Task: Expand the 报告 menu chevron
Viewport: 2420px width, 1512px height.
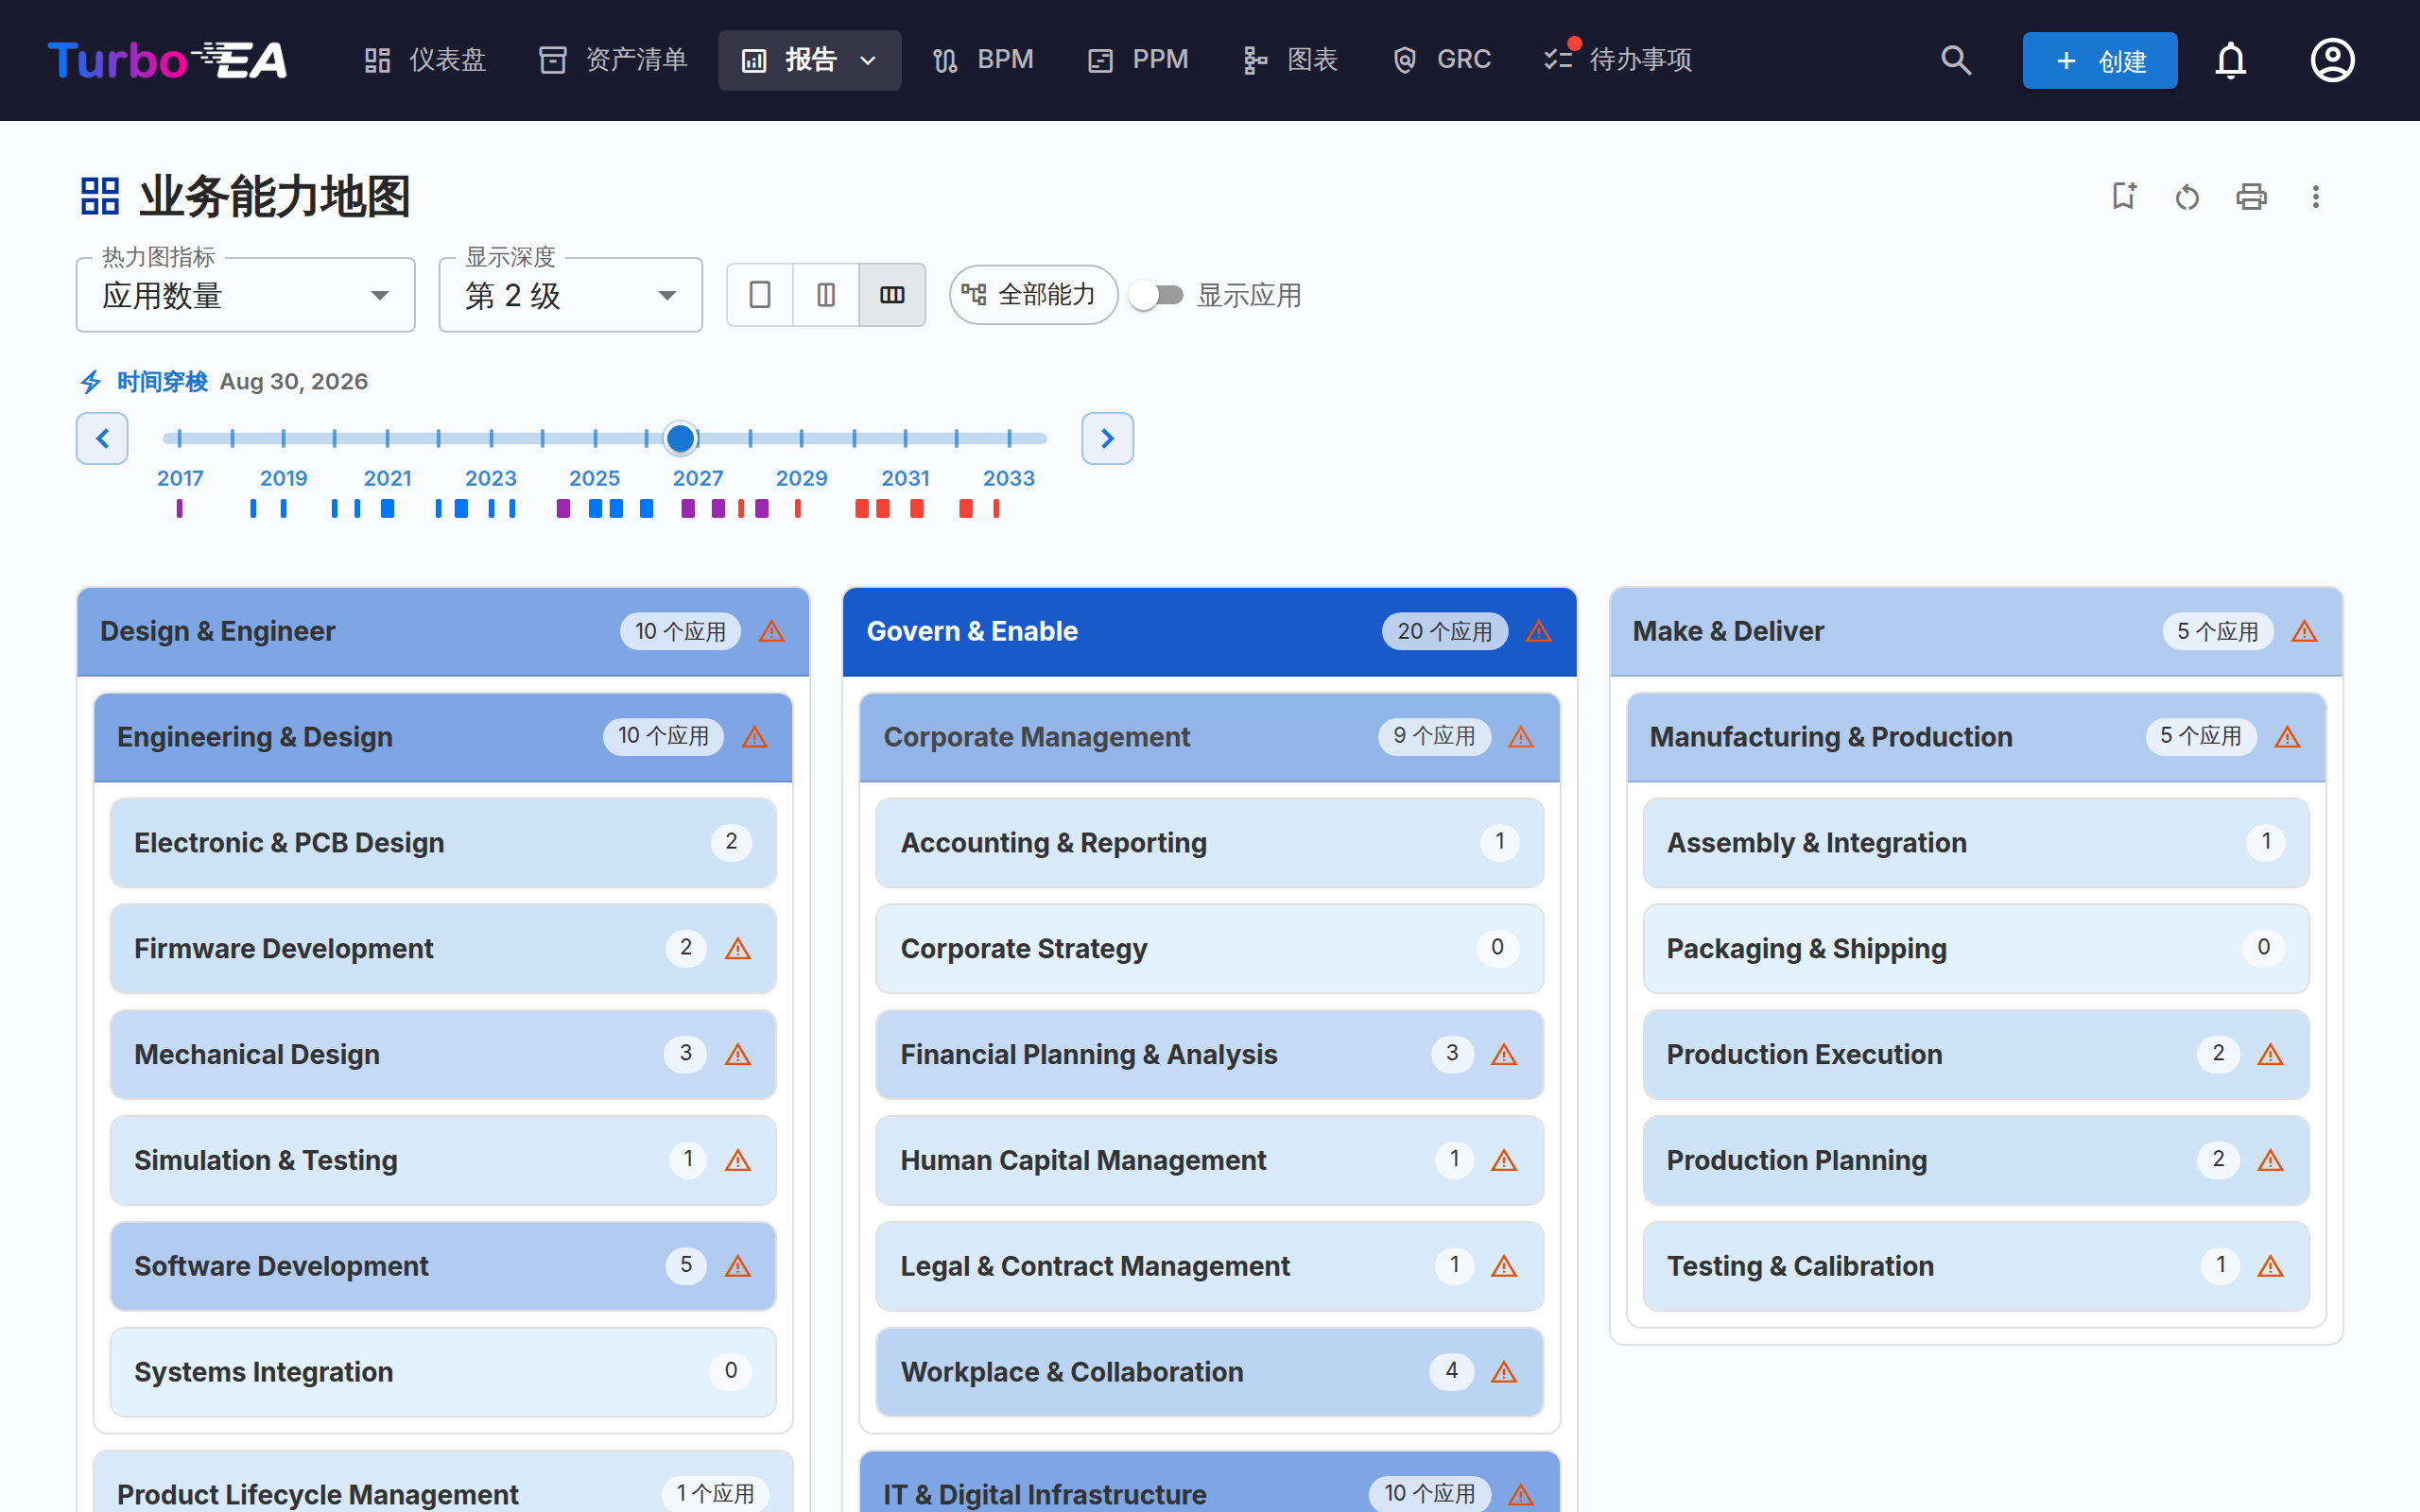Action: (868, 61)
